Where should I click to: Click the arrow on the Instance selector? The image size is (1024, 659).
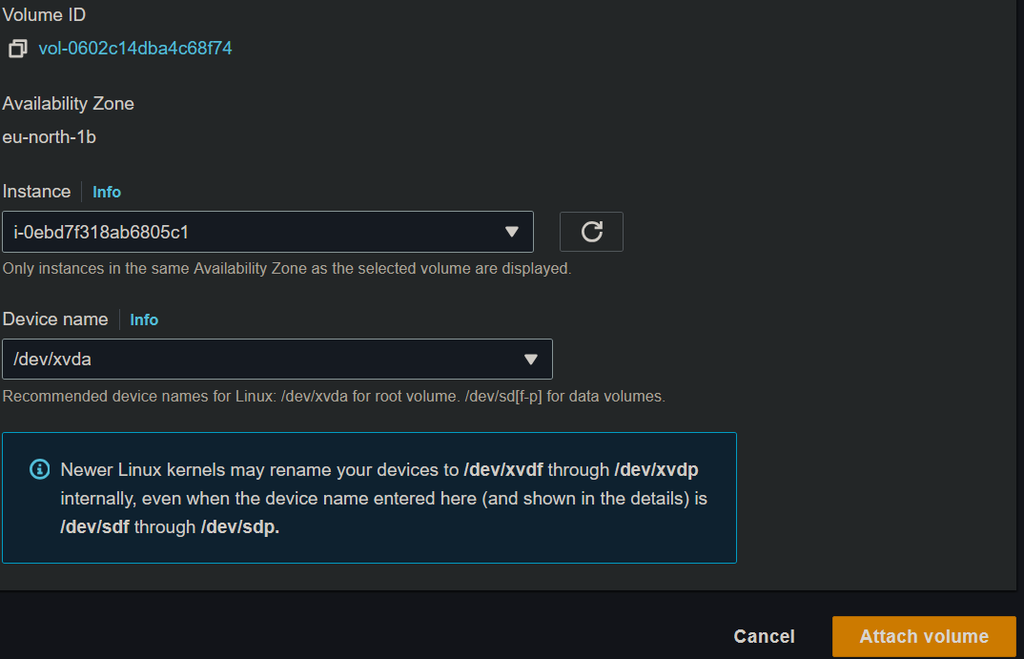(x=512, y=232)
